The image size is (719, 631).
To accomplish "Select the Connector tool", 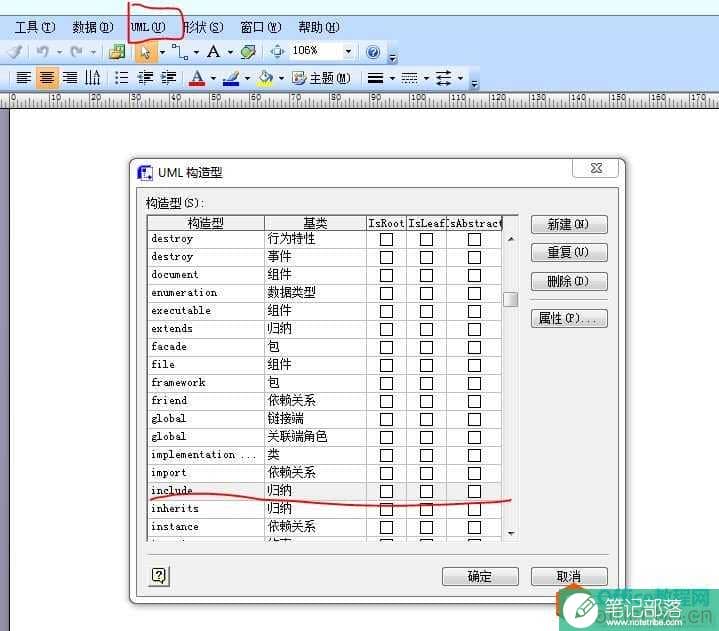I will (180, 52).
